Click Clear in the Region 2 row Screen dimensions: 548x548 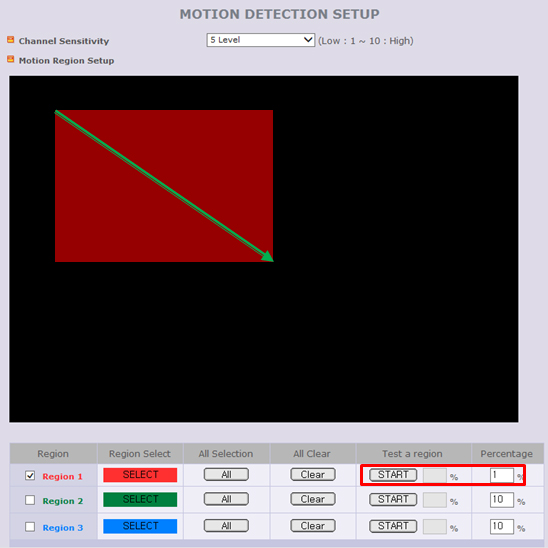tap(313, 499)
